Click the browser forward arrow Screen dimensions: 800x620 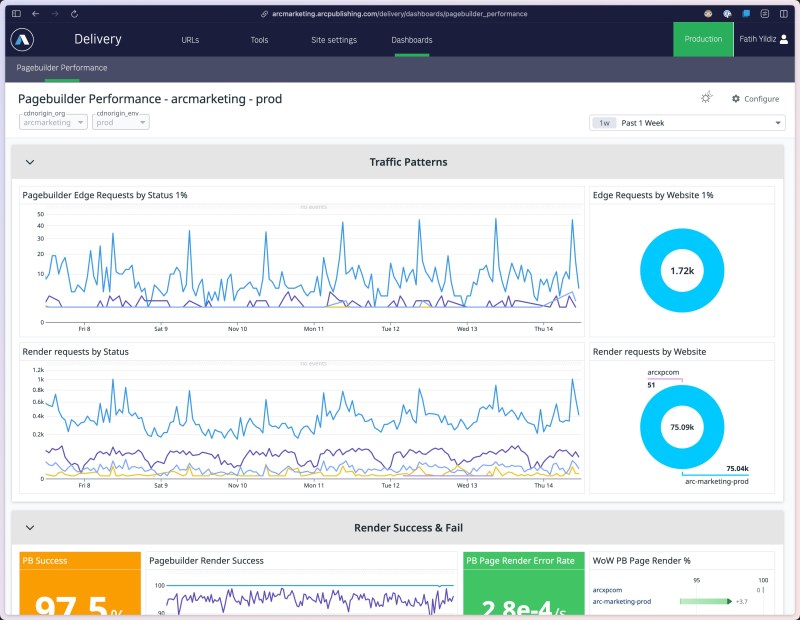point(55,14)
